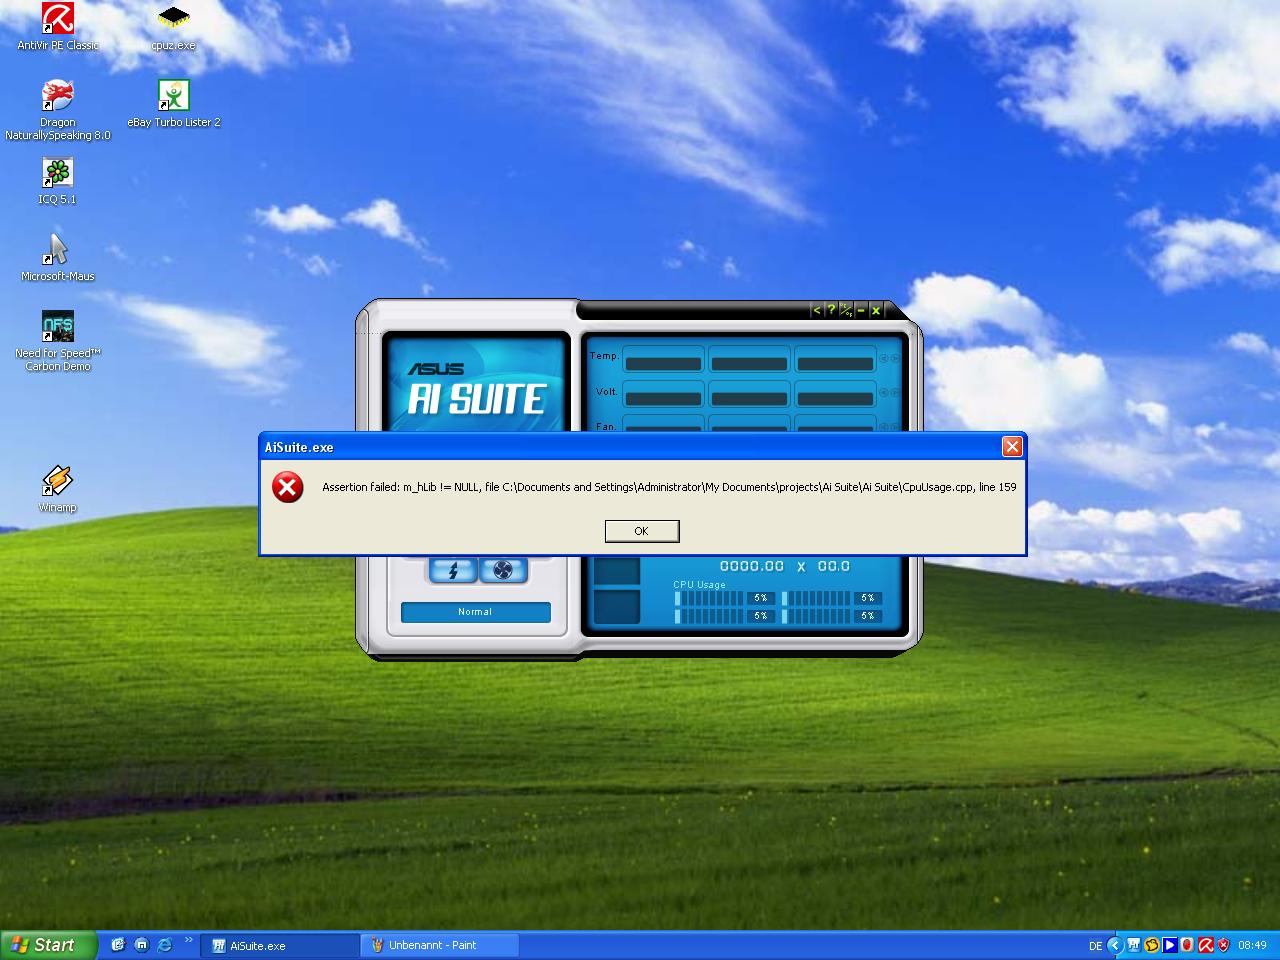
Task: Click the assertion failed message text
Action: [669, 487]
